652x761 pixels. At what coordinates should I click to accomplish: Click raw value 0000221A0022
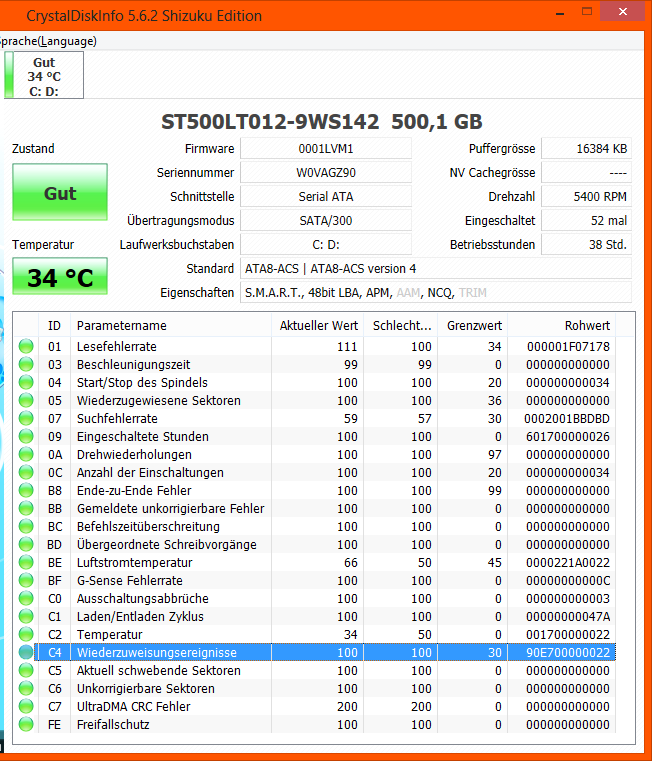568,562
